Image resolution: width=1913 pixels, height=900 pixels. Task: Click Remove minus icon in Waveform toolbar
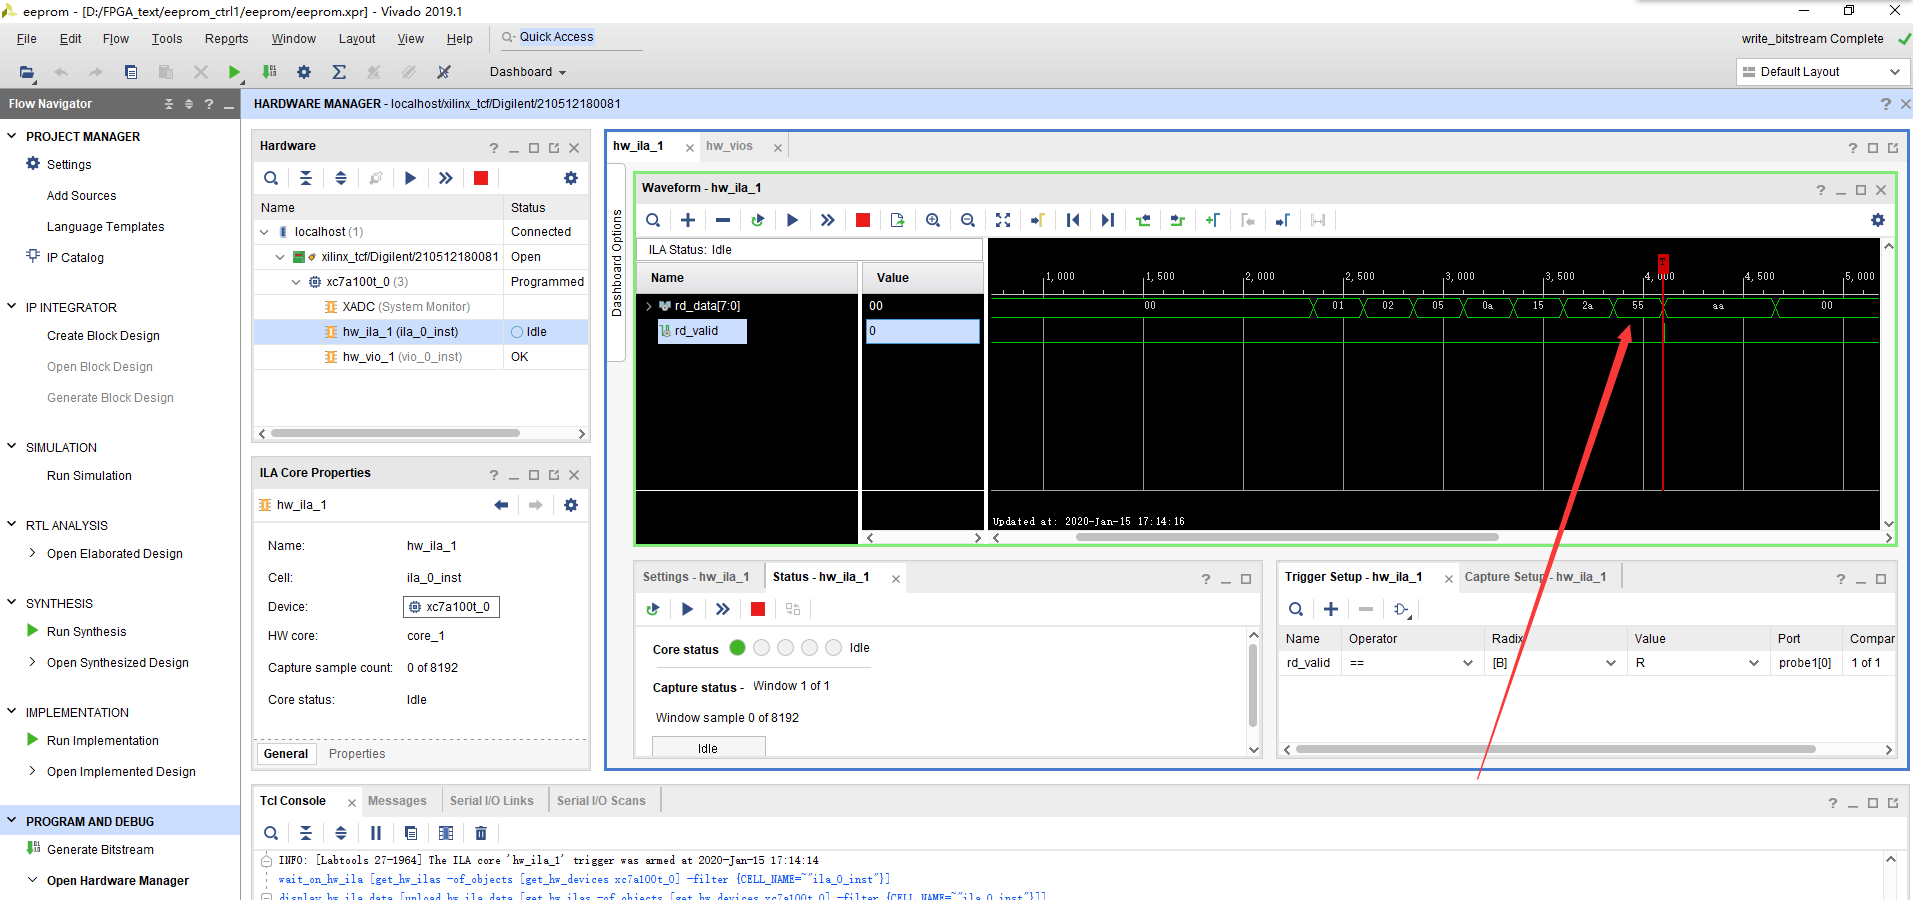pyautogui.click(x=723, y=220)
